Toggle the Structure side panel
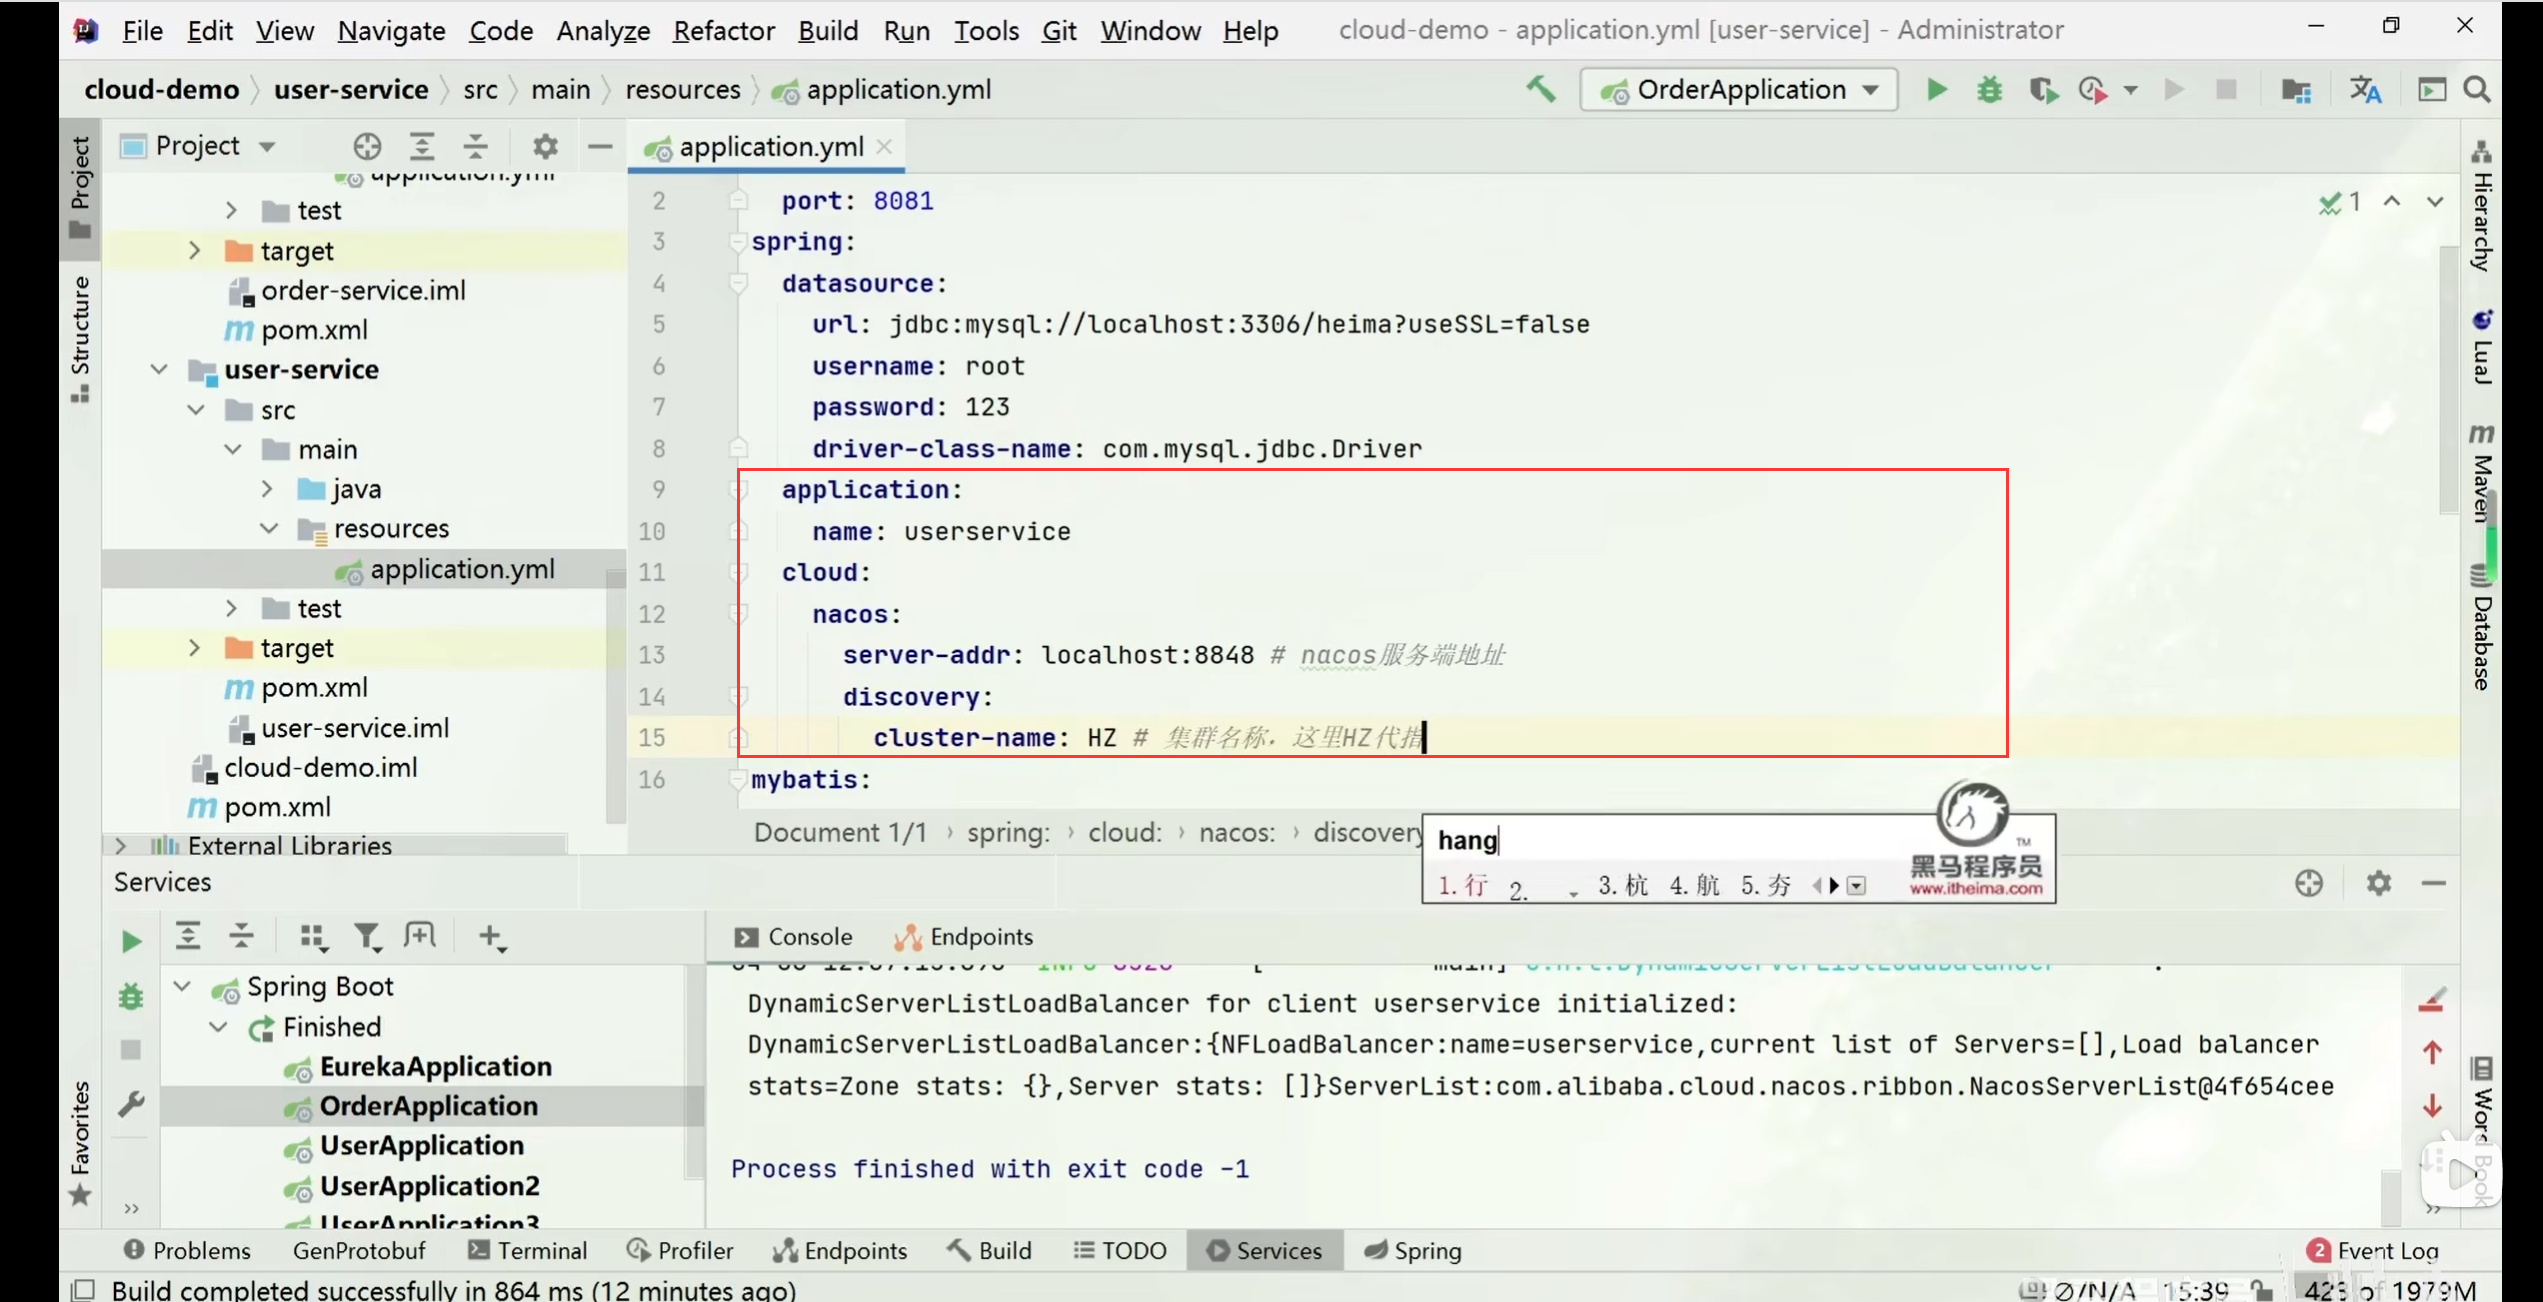Screen dimensions: 2543x1302 [x=80, y=340]
